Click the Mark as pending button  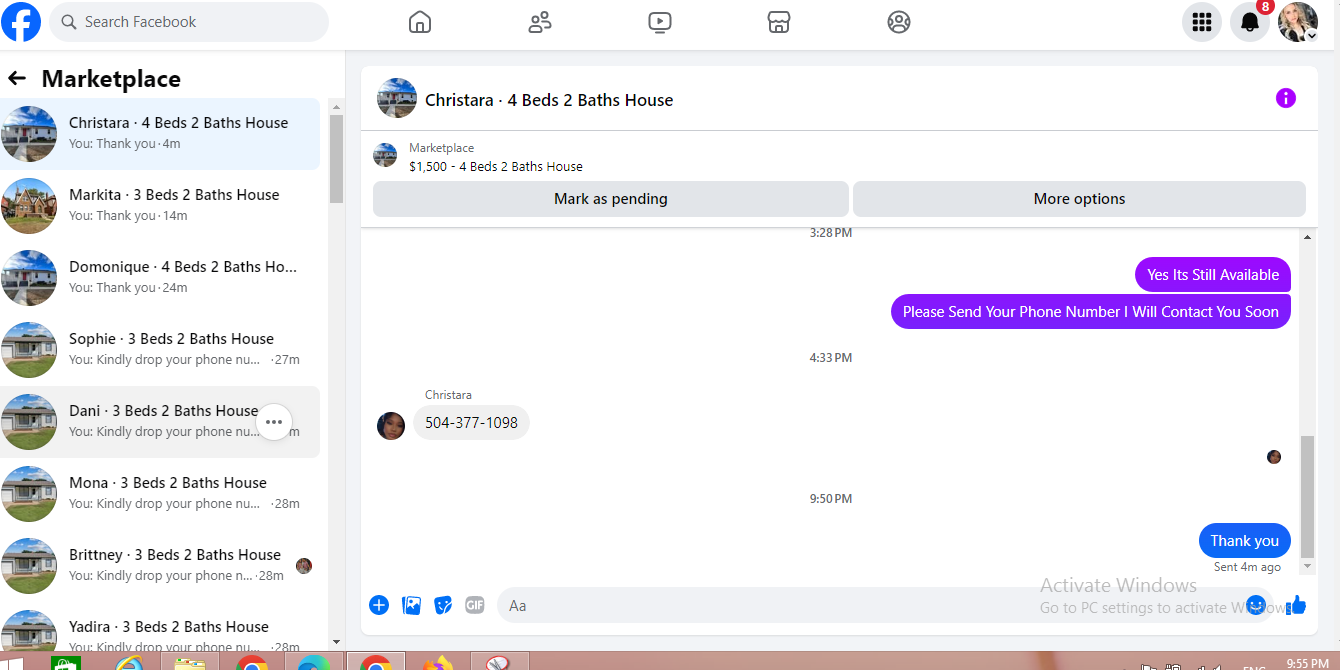click(611, 199)
